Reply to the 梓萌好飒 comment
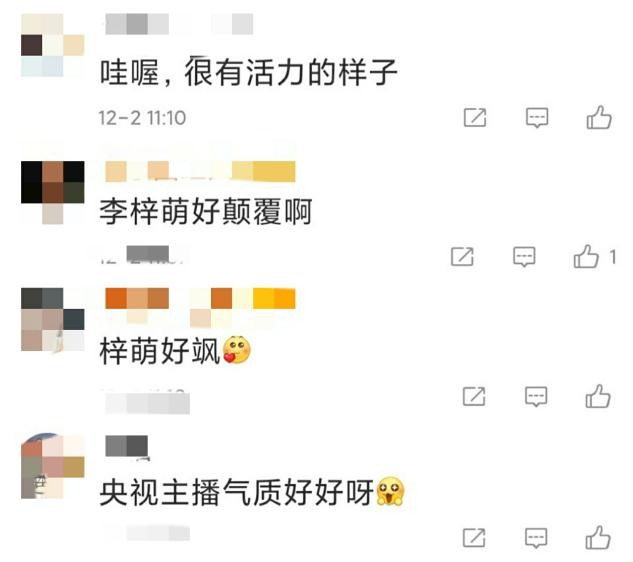The width and height of the screenshot is (633, 562). click(536, 396)
